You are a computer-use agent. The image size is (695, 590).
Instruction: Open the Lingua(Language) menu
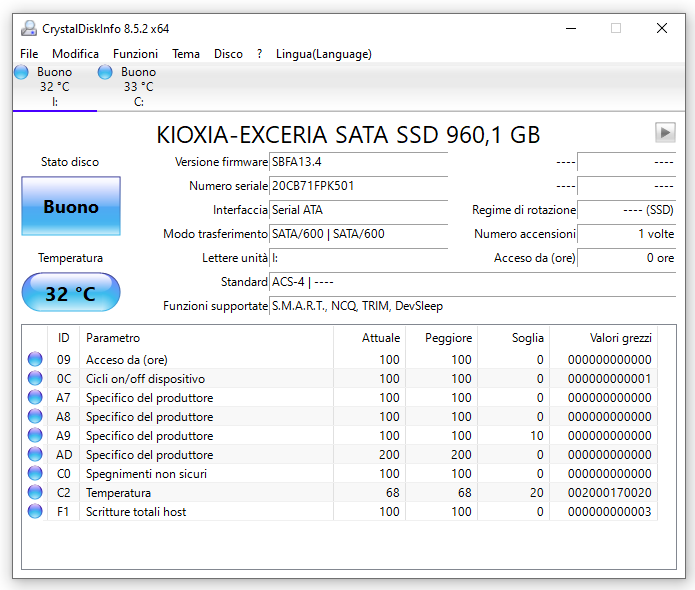[324, 54]
